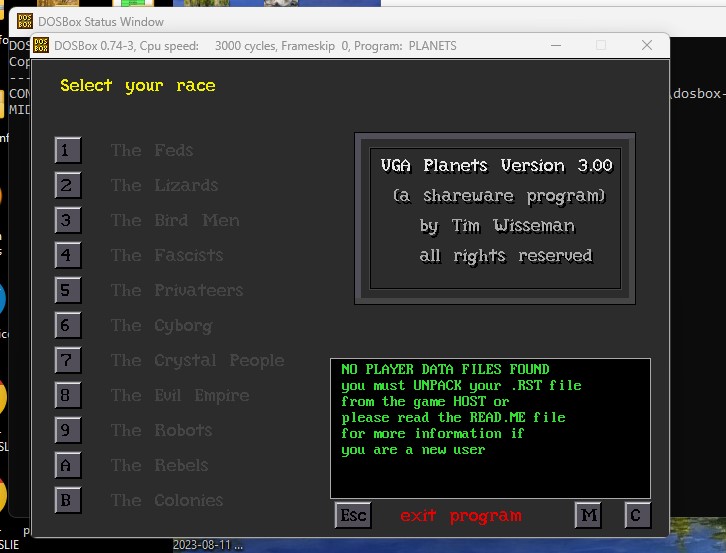Image resolution: width=726 pixels, height=553 pixels.
Task: Click 'by Tim Wisseman' credit line
Action: (497, 226)
